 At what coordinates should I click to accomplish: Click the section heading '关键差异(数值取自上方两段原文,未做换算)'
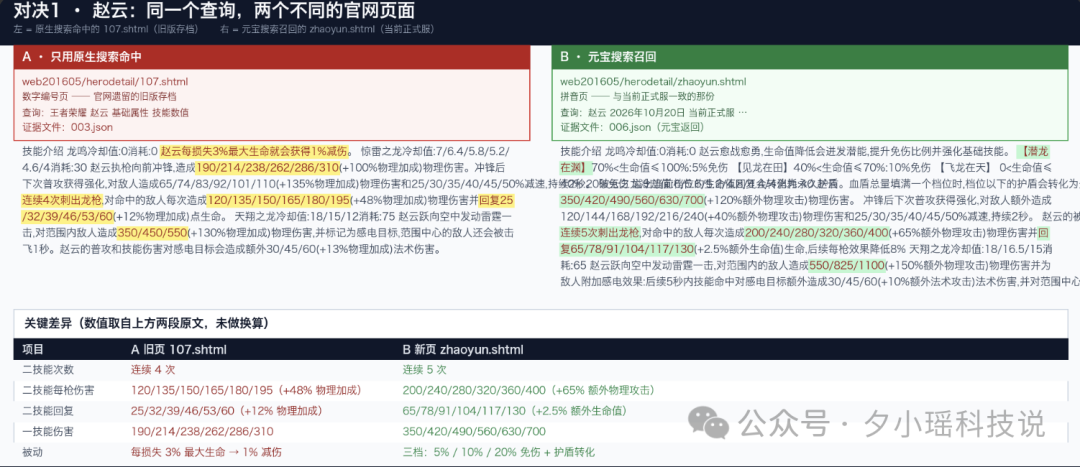(x=147, y=323)
